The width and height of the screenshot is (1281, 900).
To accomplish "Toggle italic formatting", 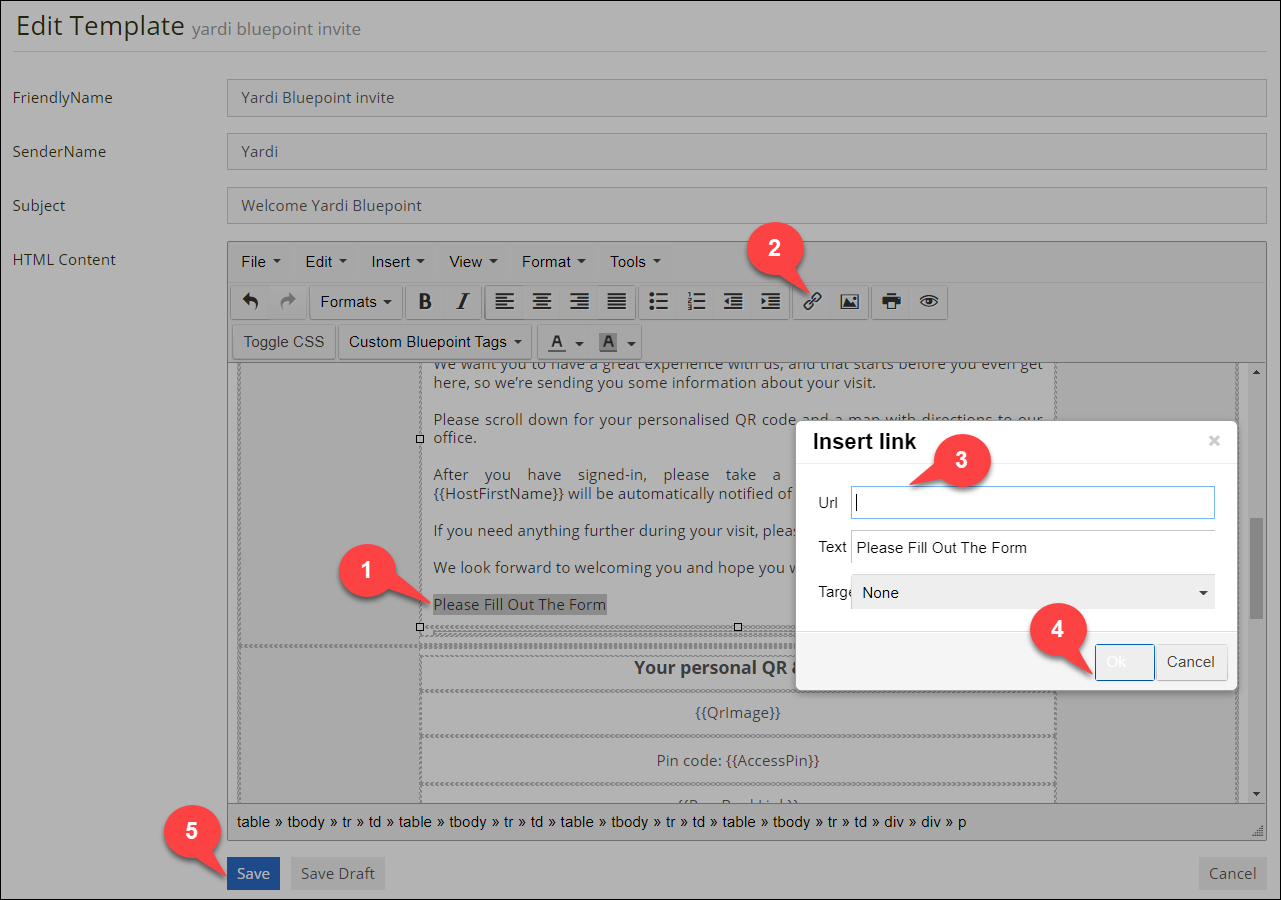I will coord(462,301).
